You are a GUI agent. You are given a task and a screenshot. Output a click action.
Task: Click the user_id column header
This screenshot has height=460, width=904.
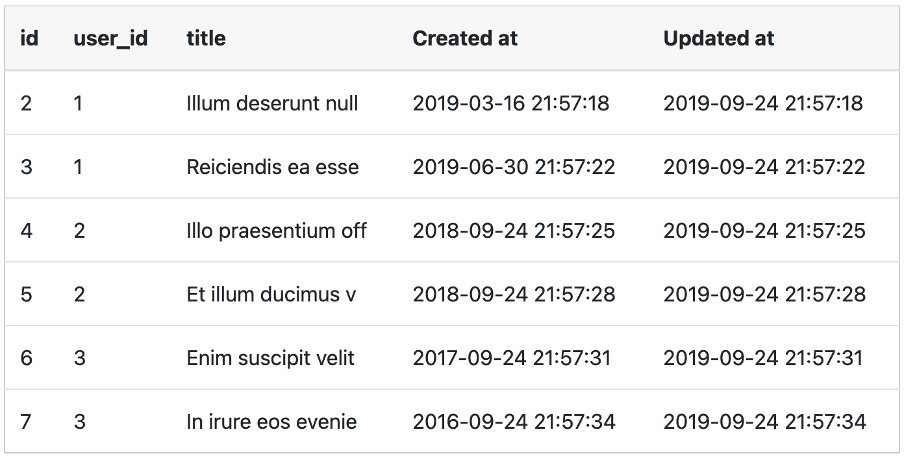click(x=111, y=39)
